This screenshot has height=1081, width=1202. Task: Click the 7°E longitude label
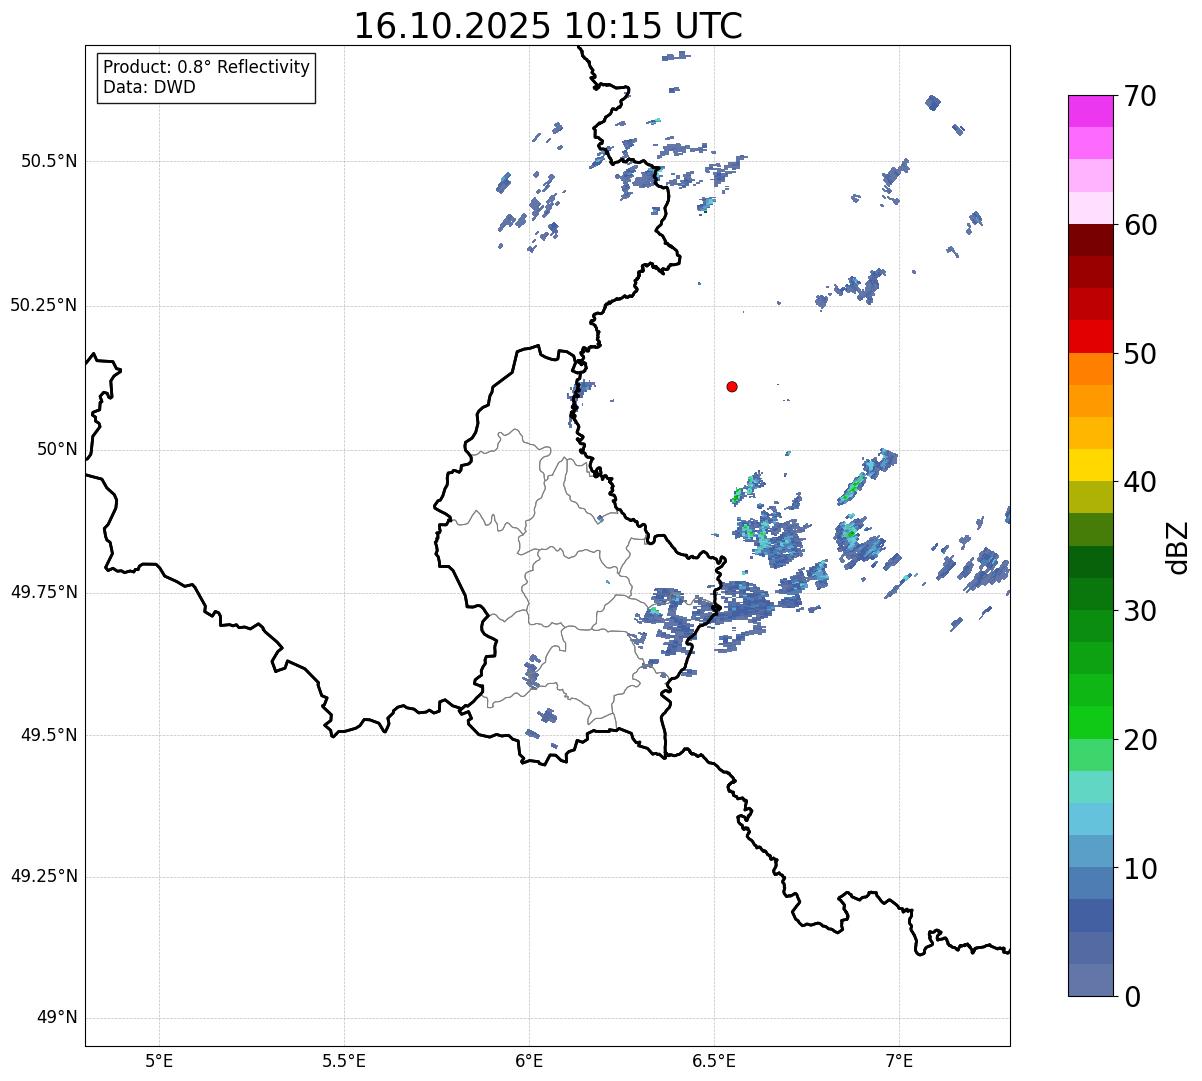(x=899, y=1060)
